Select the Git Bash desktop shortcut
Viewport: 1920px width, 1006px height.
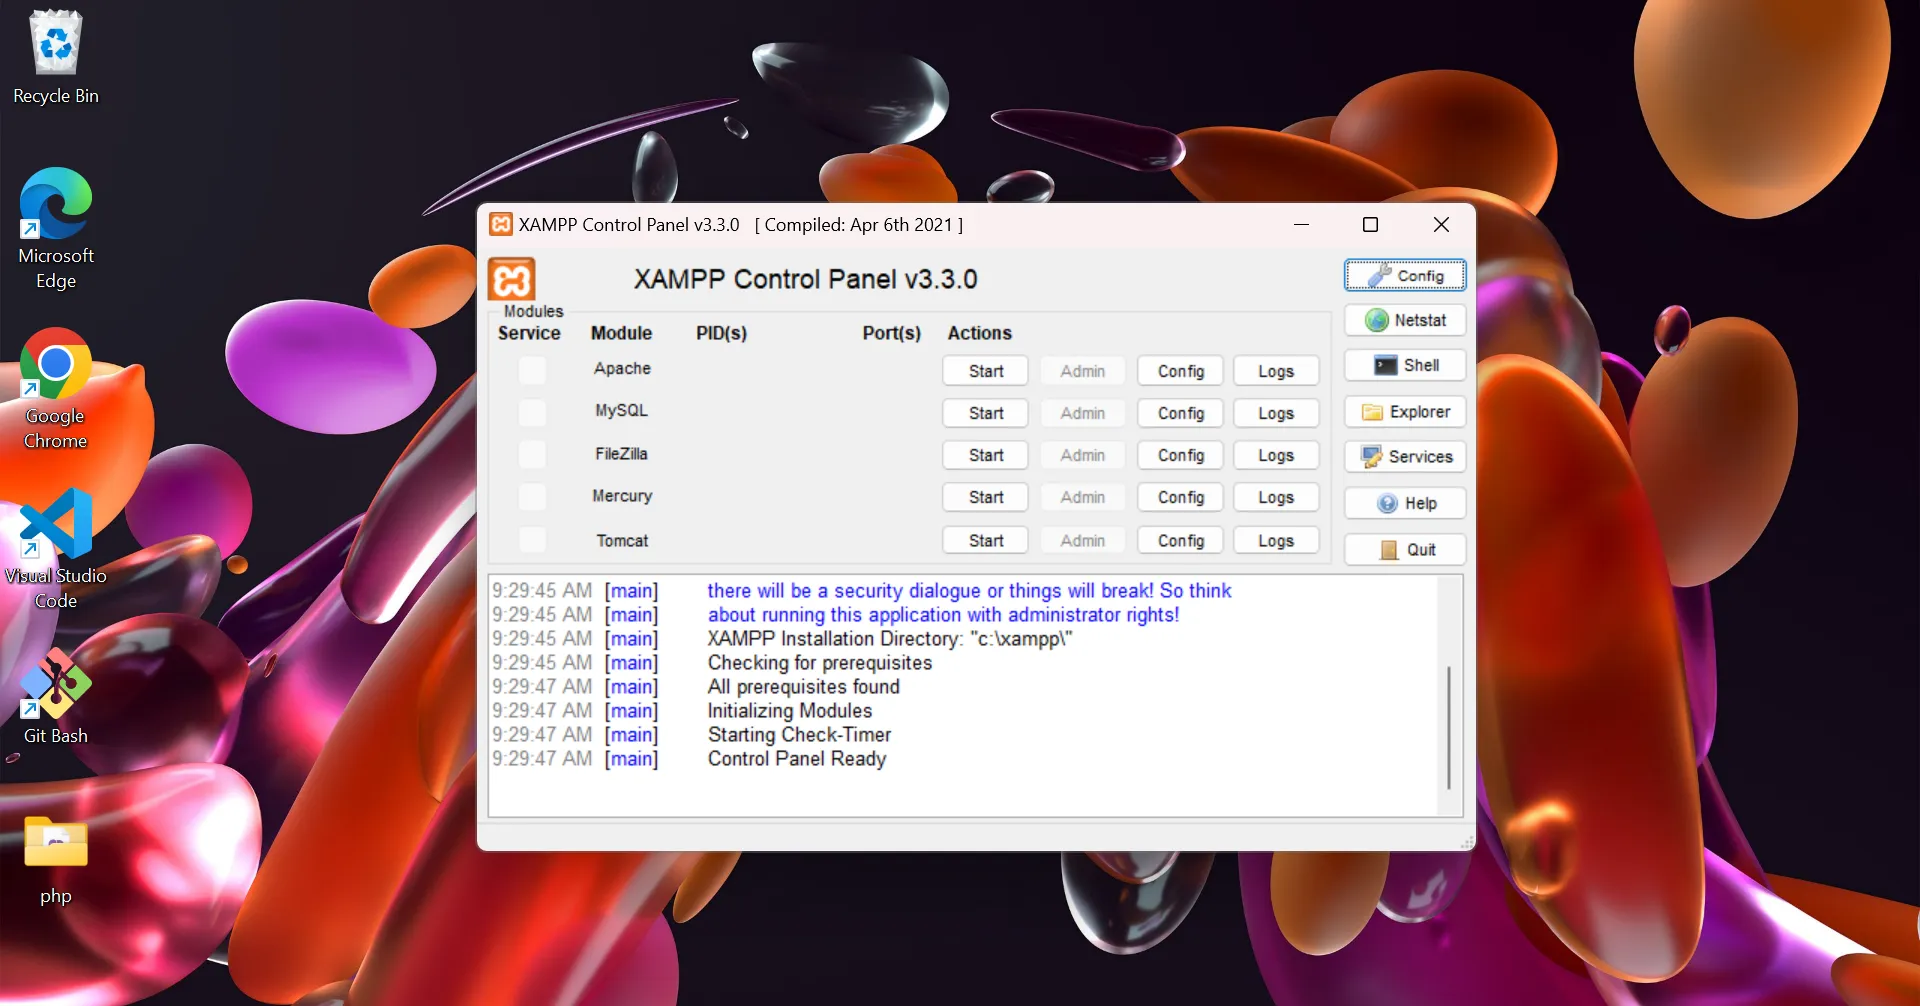pos(56,697)
